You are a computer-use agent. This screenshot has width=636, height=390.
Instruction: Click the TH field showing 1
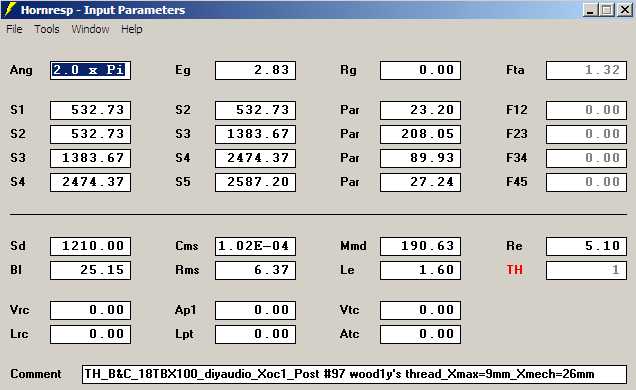click(586, 270)
